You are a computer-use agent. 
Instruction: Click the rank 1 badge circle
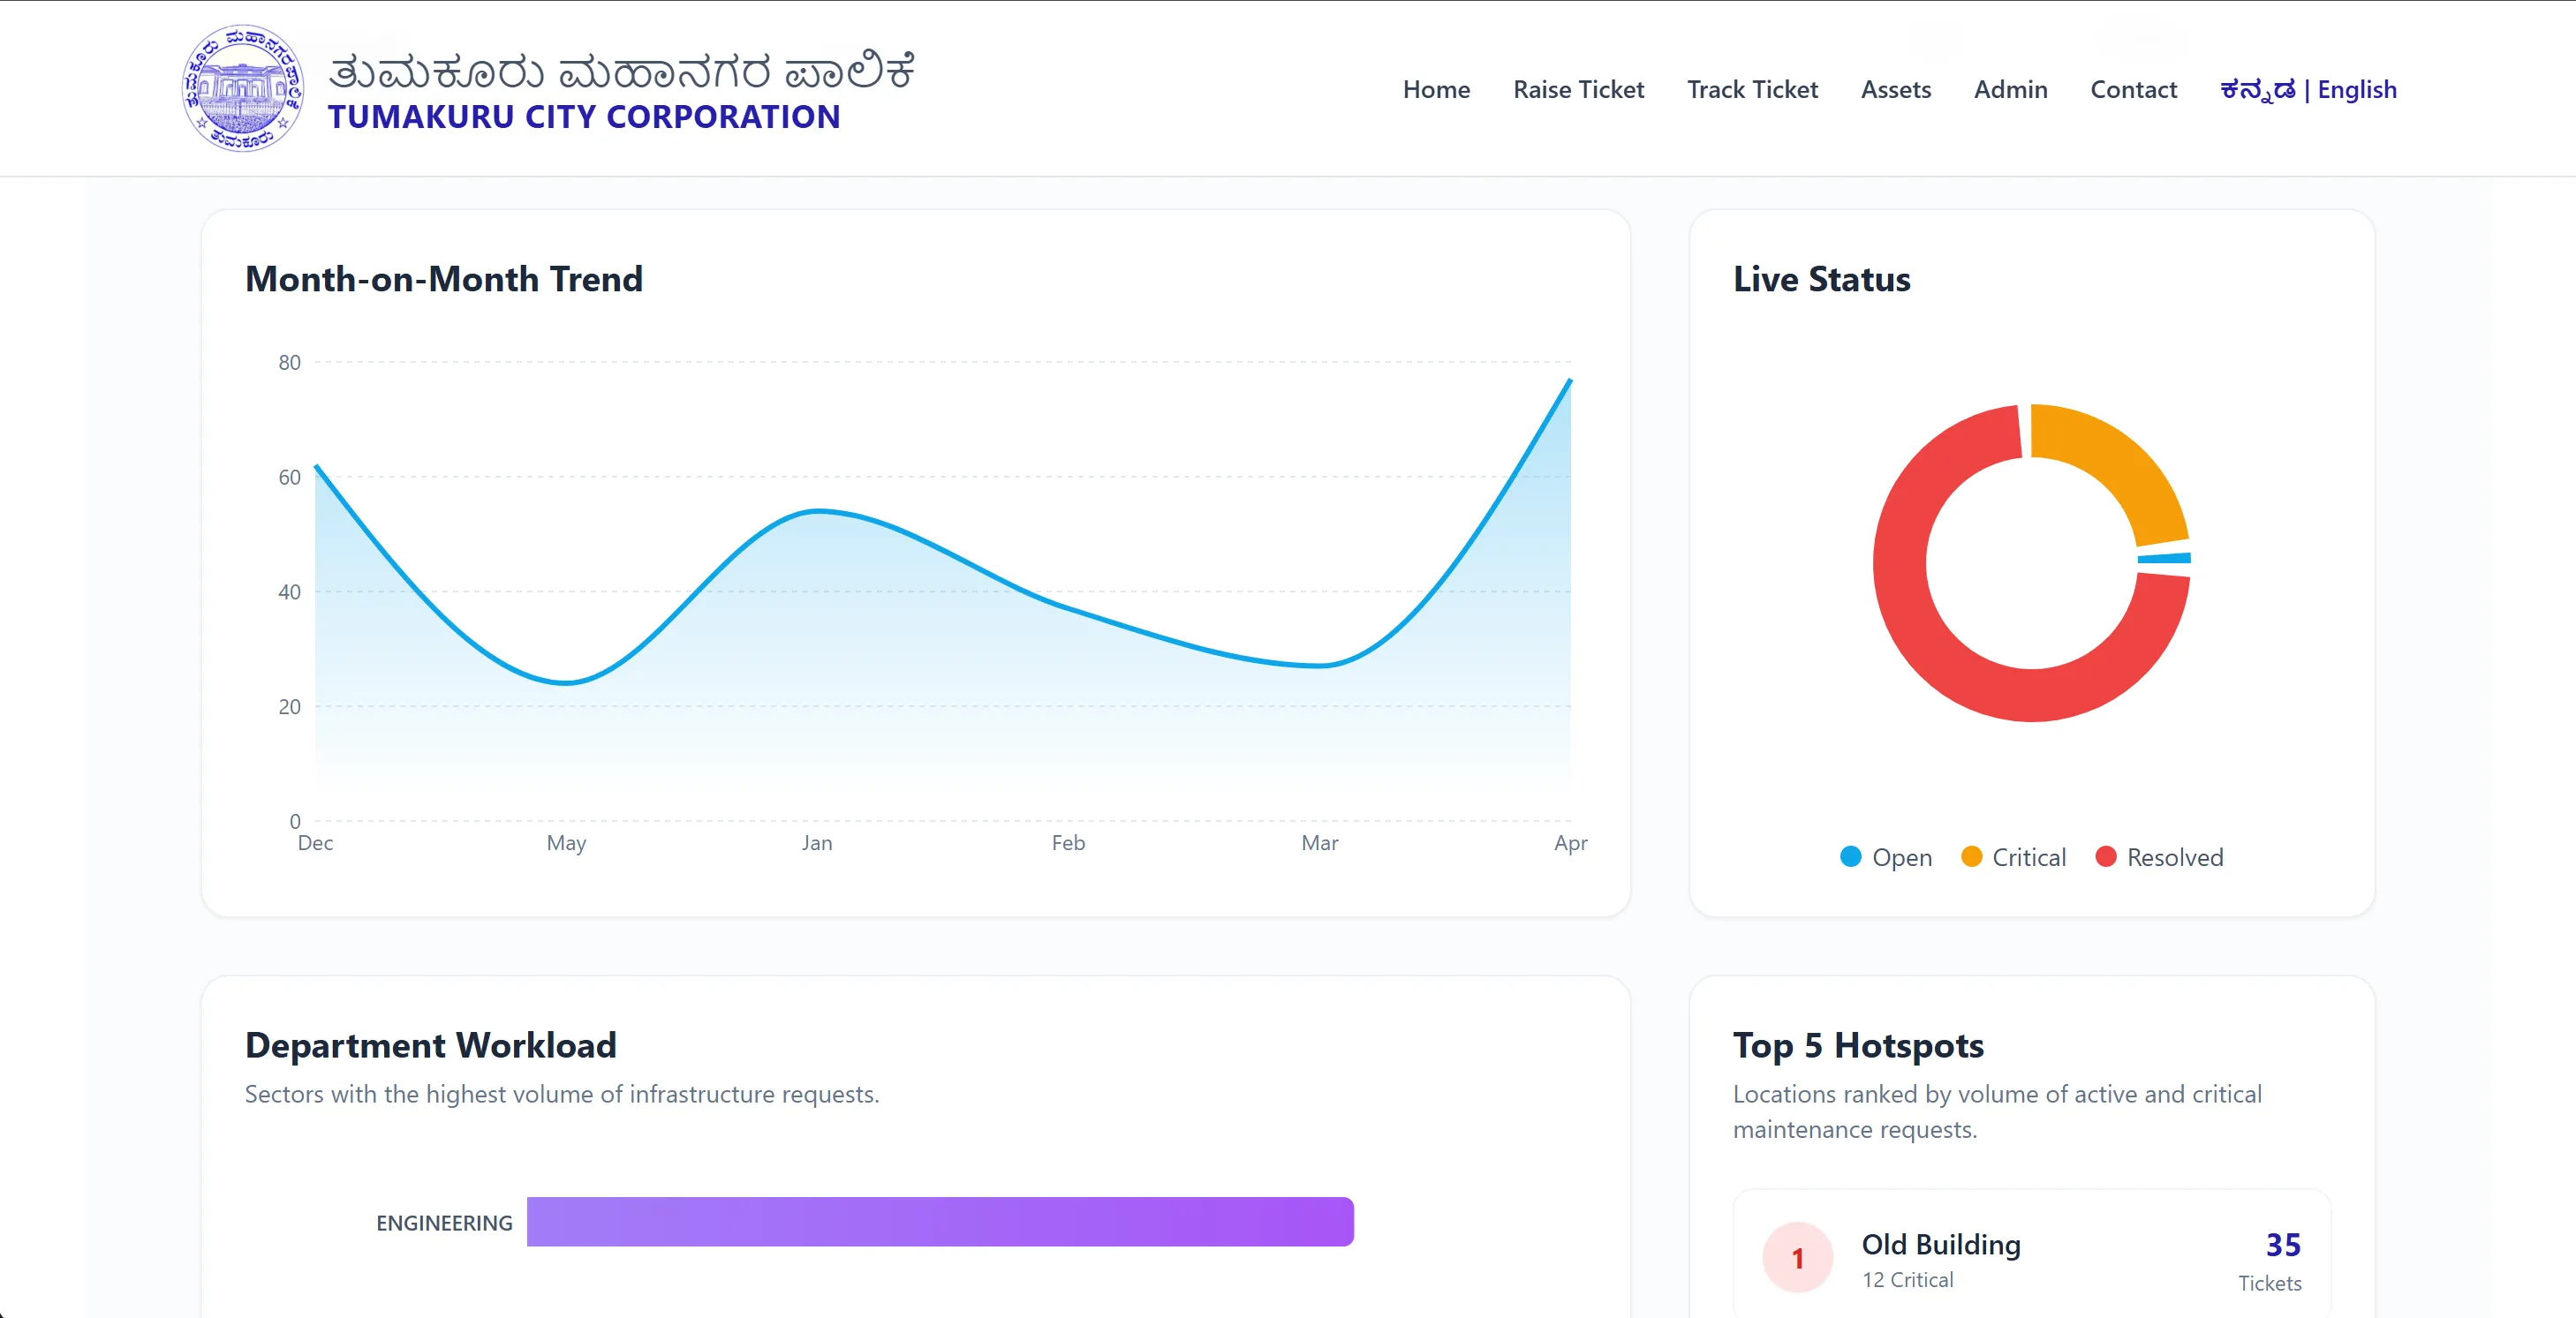1797,1257
